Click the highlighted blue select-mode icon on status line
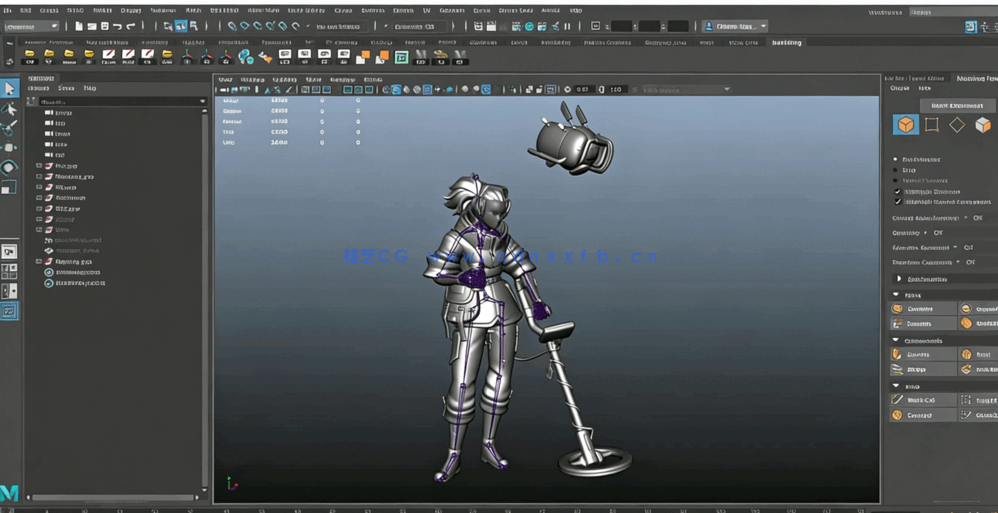 181,26
